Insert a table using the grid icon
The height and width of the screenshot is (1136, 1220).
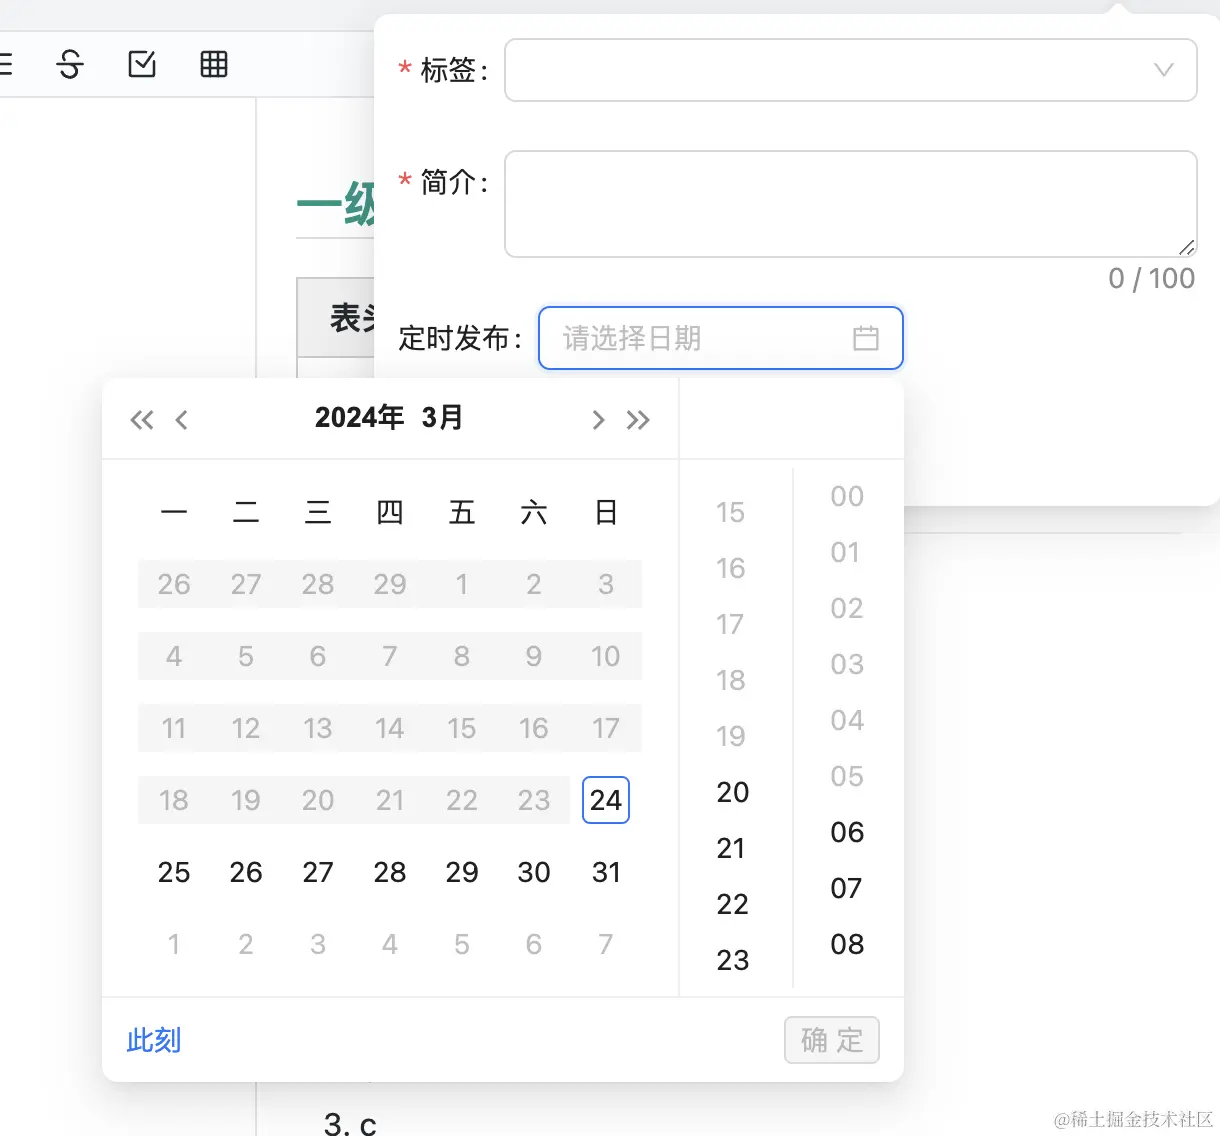pos(214,65)
